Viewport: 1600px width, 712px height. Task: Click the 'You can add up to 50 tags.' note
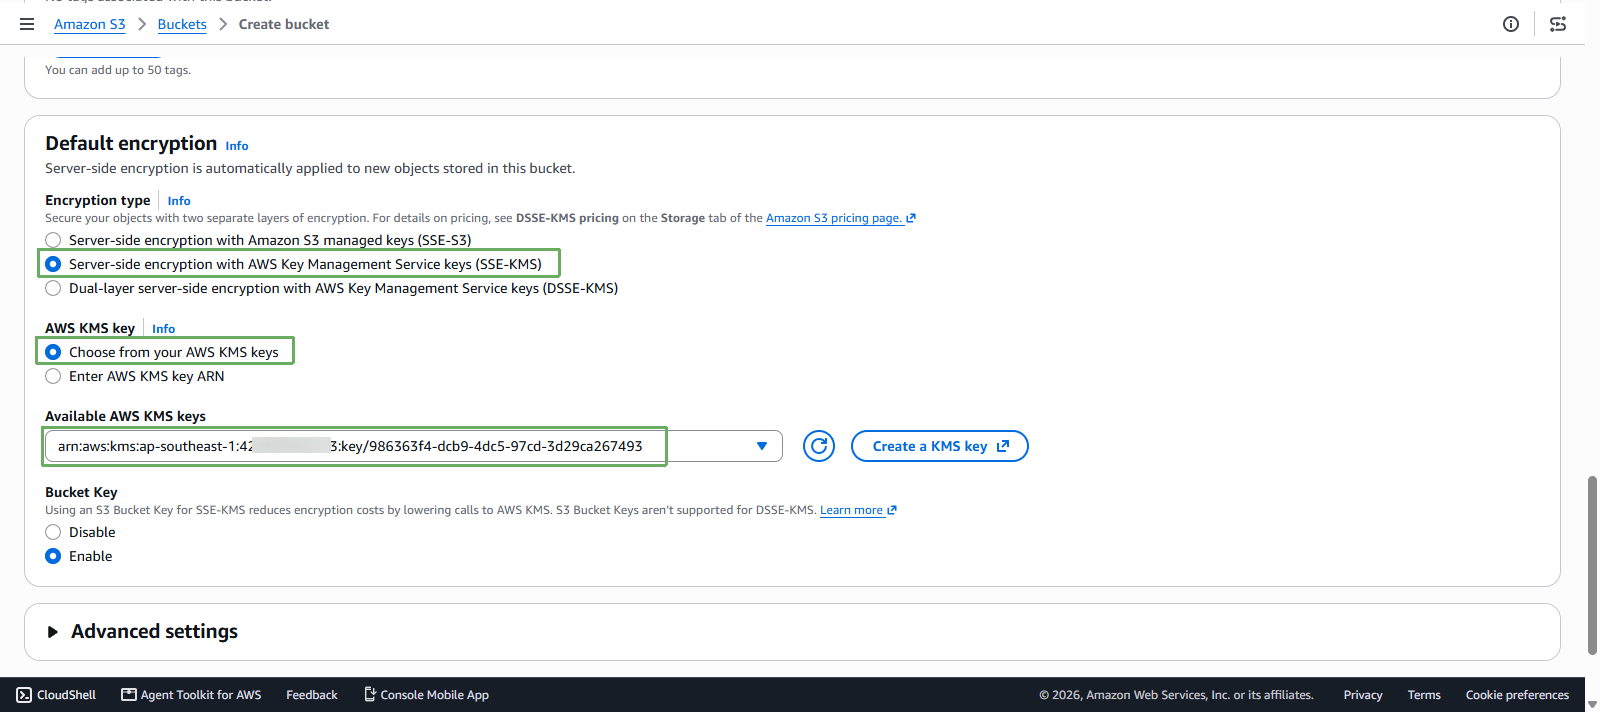pos(118,70)
